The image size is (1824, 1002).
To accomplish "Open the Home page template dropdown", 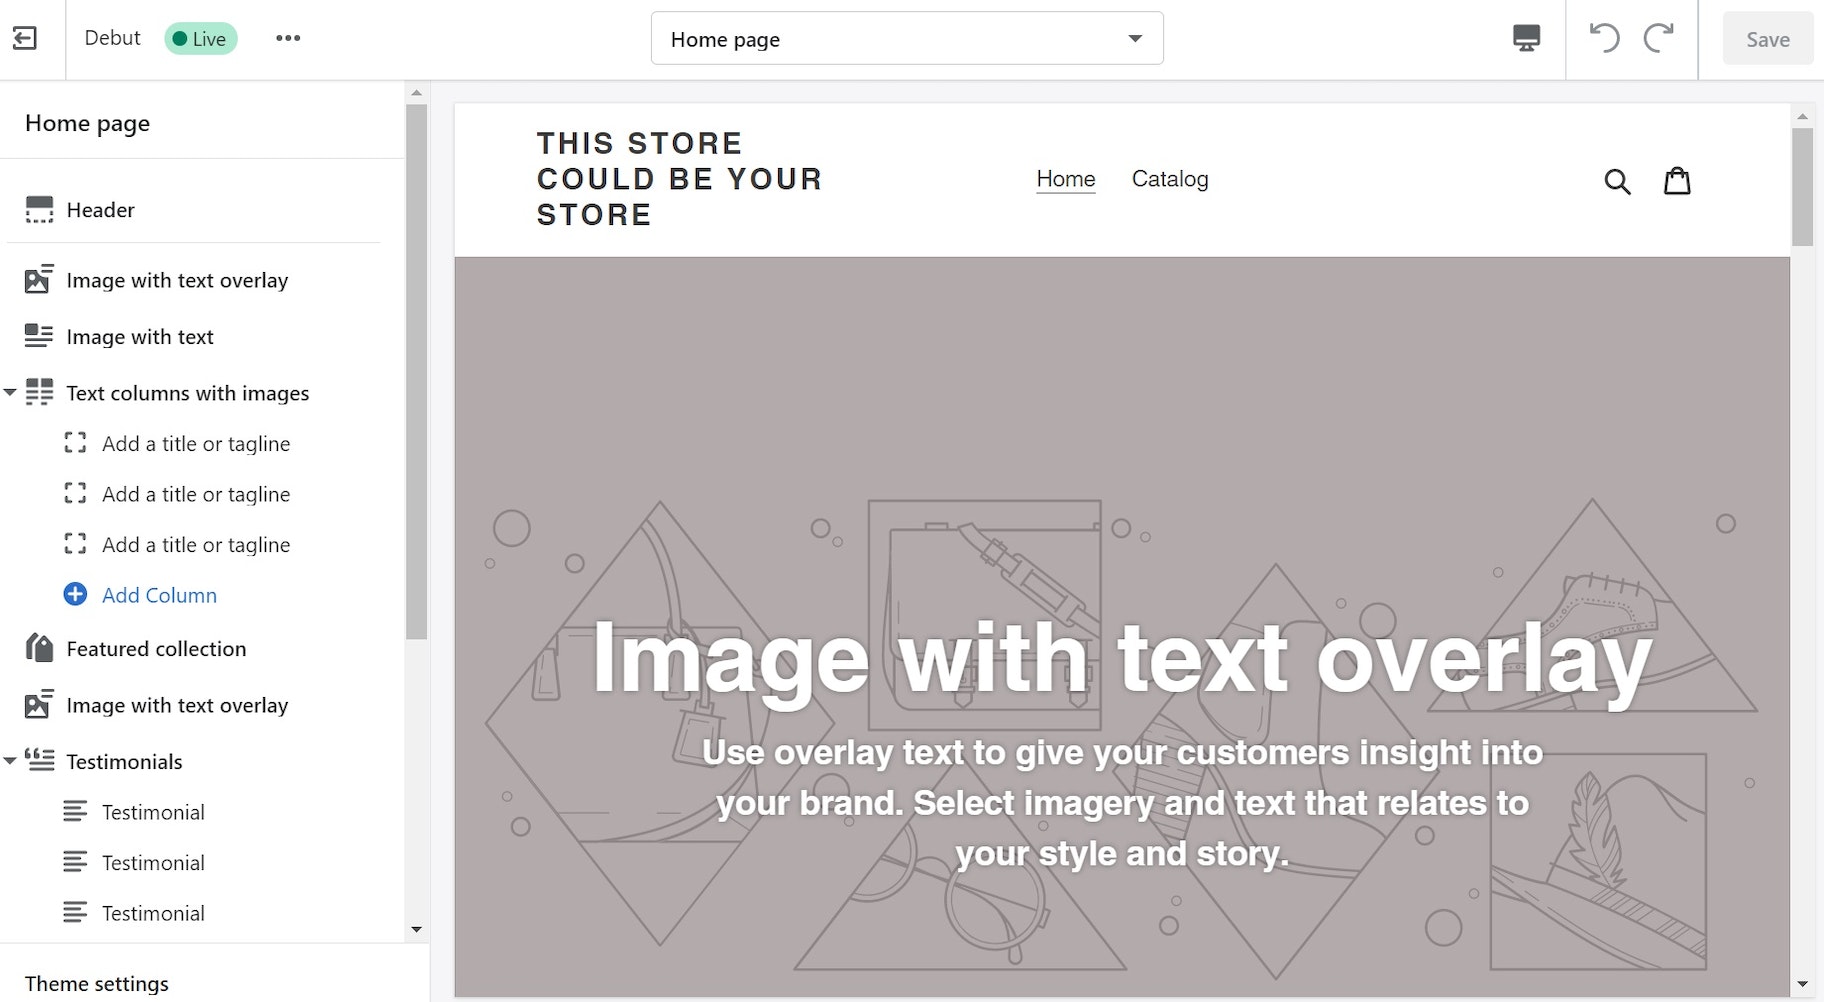I will click(906, 39).
